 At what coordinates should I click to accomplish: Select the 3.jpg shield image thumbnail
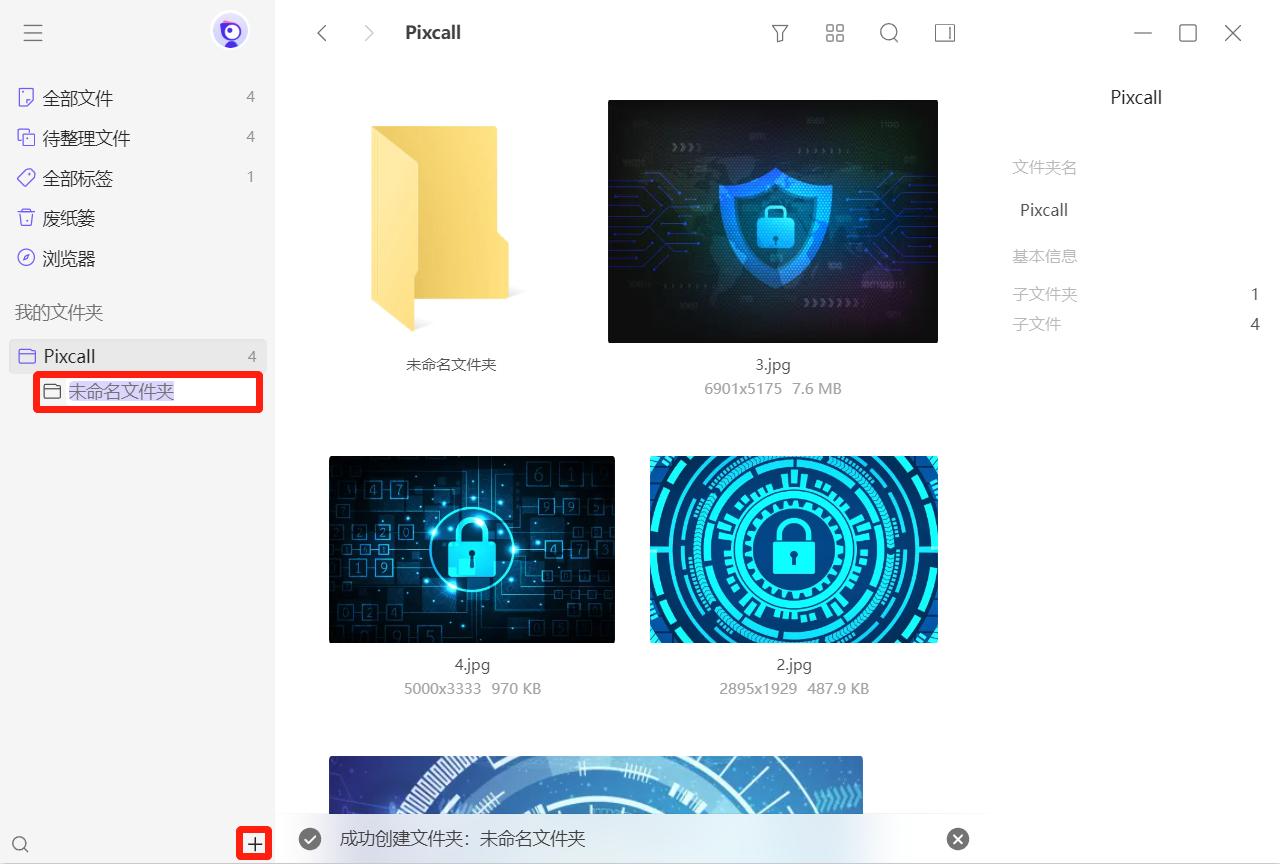pos(773,221)
